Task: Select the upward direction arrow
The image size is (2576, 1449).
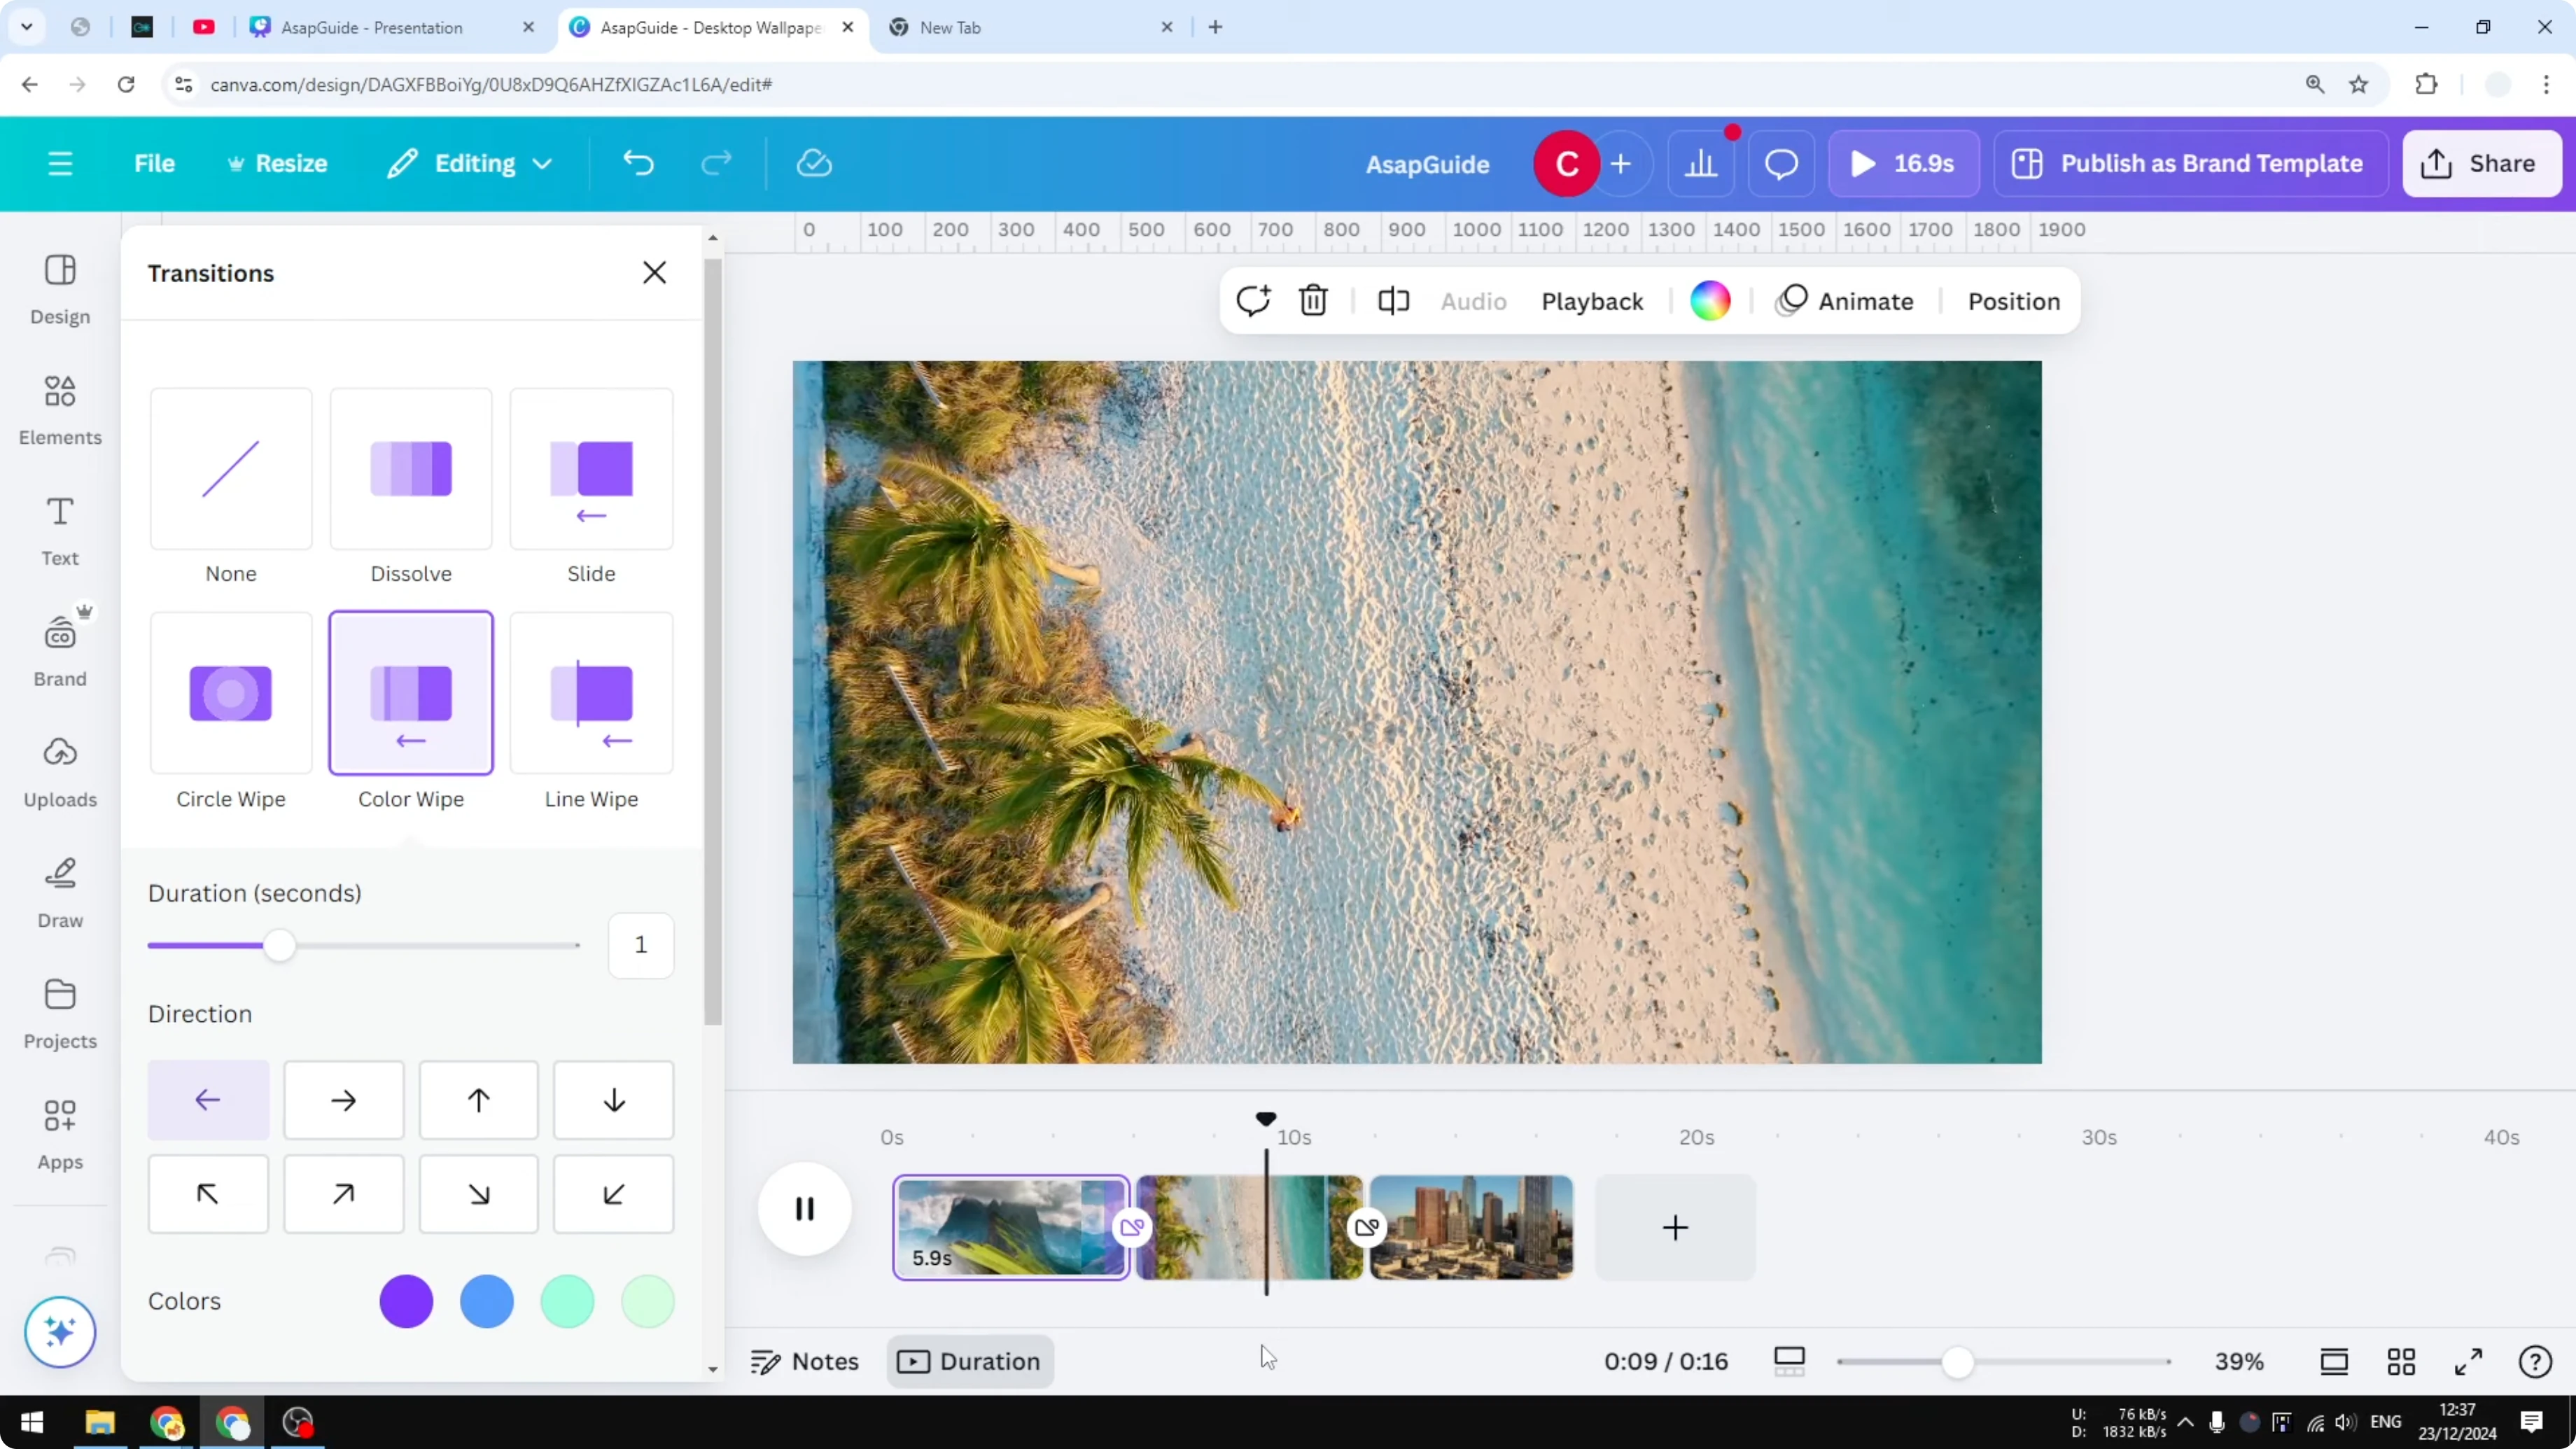Action: click(x=478, y=1100)
